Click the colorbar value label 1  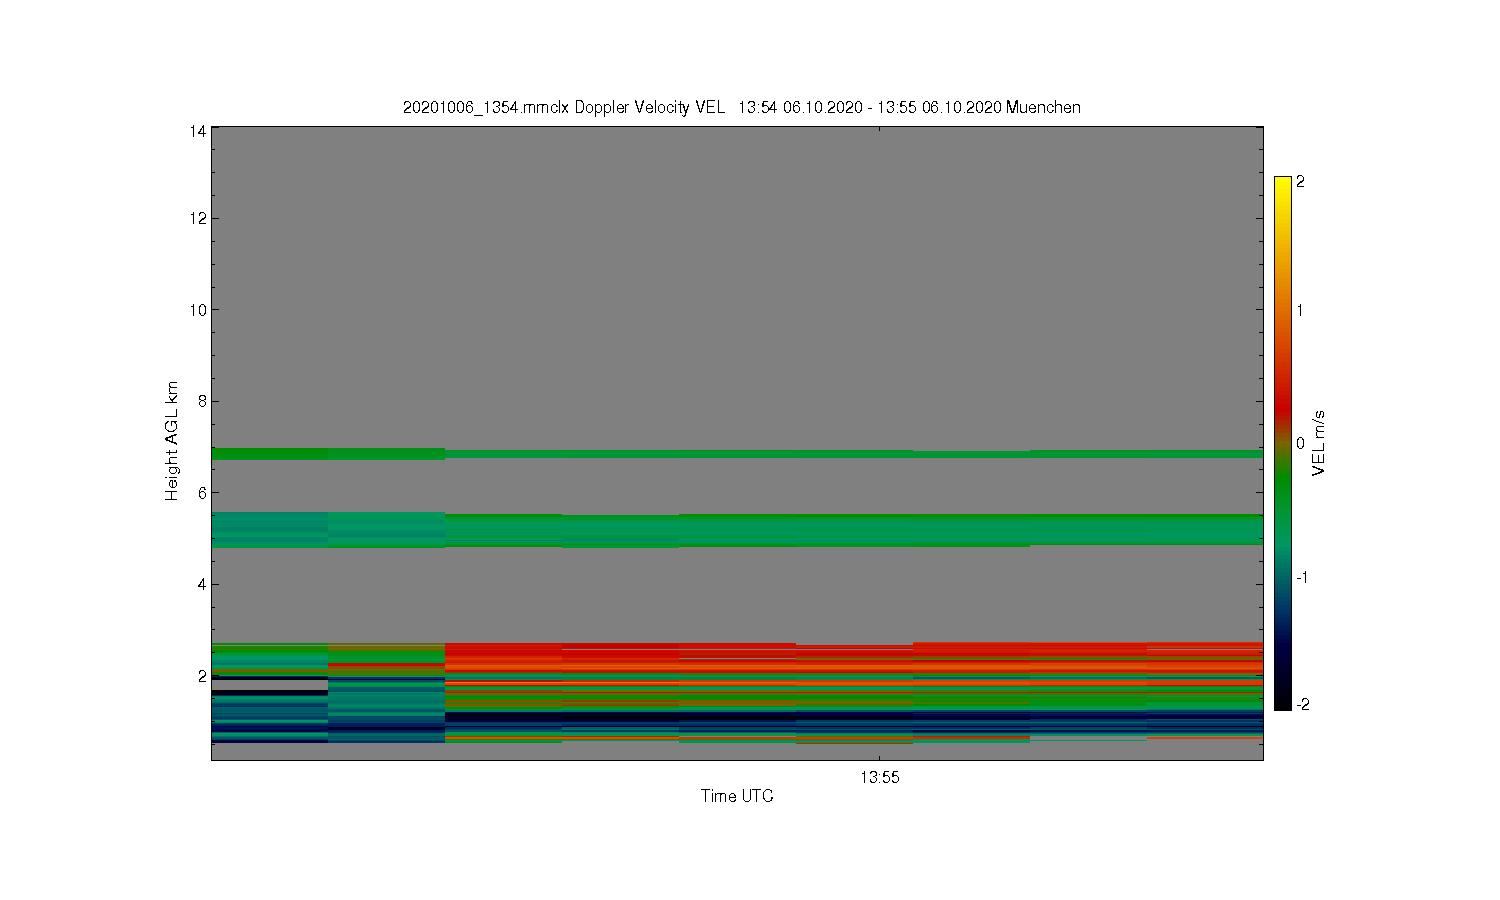coord(1300,310)
